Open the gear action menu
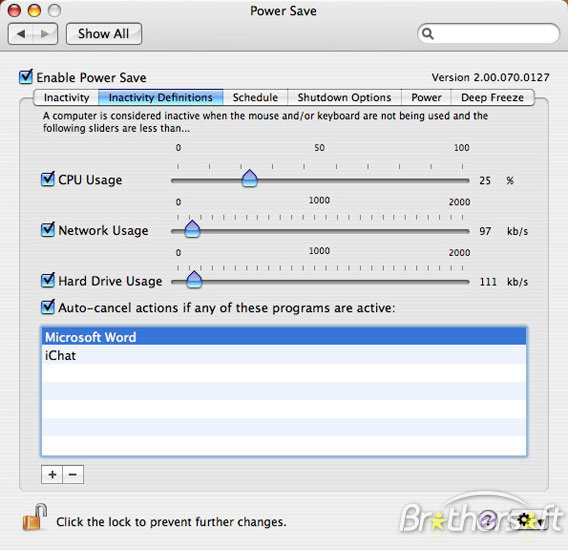Viewport: 568px width, 550px height. [x=529, y=521]
